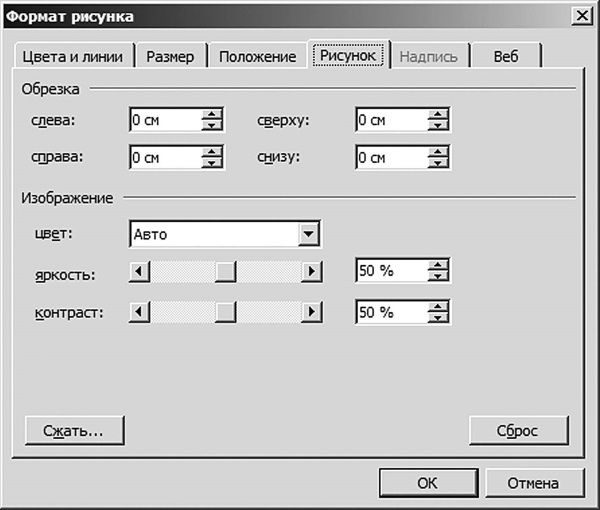Go to the Веб tab

pyautogui.click(x=506, y=56)
